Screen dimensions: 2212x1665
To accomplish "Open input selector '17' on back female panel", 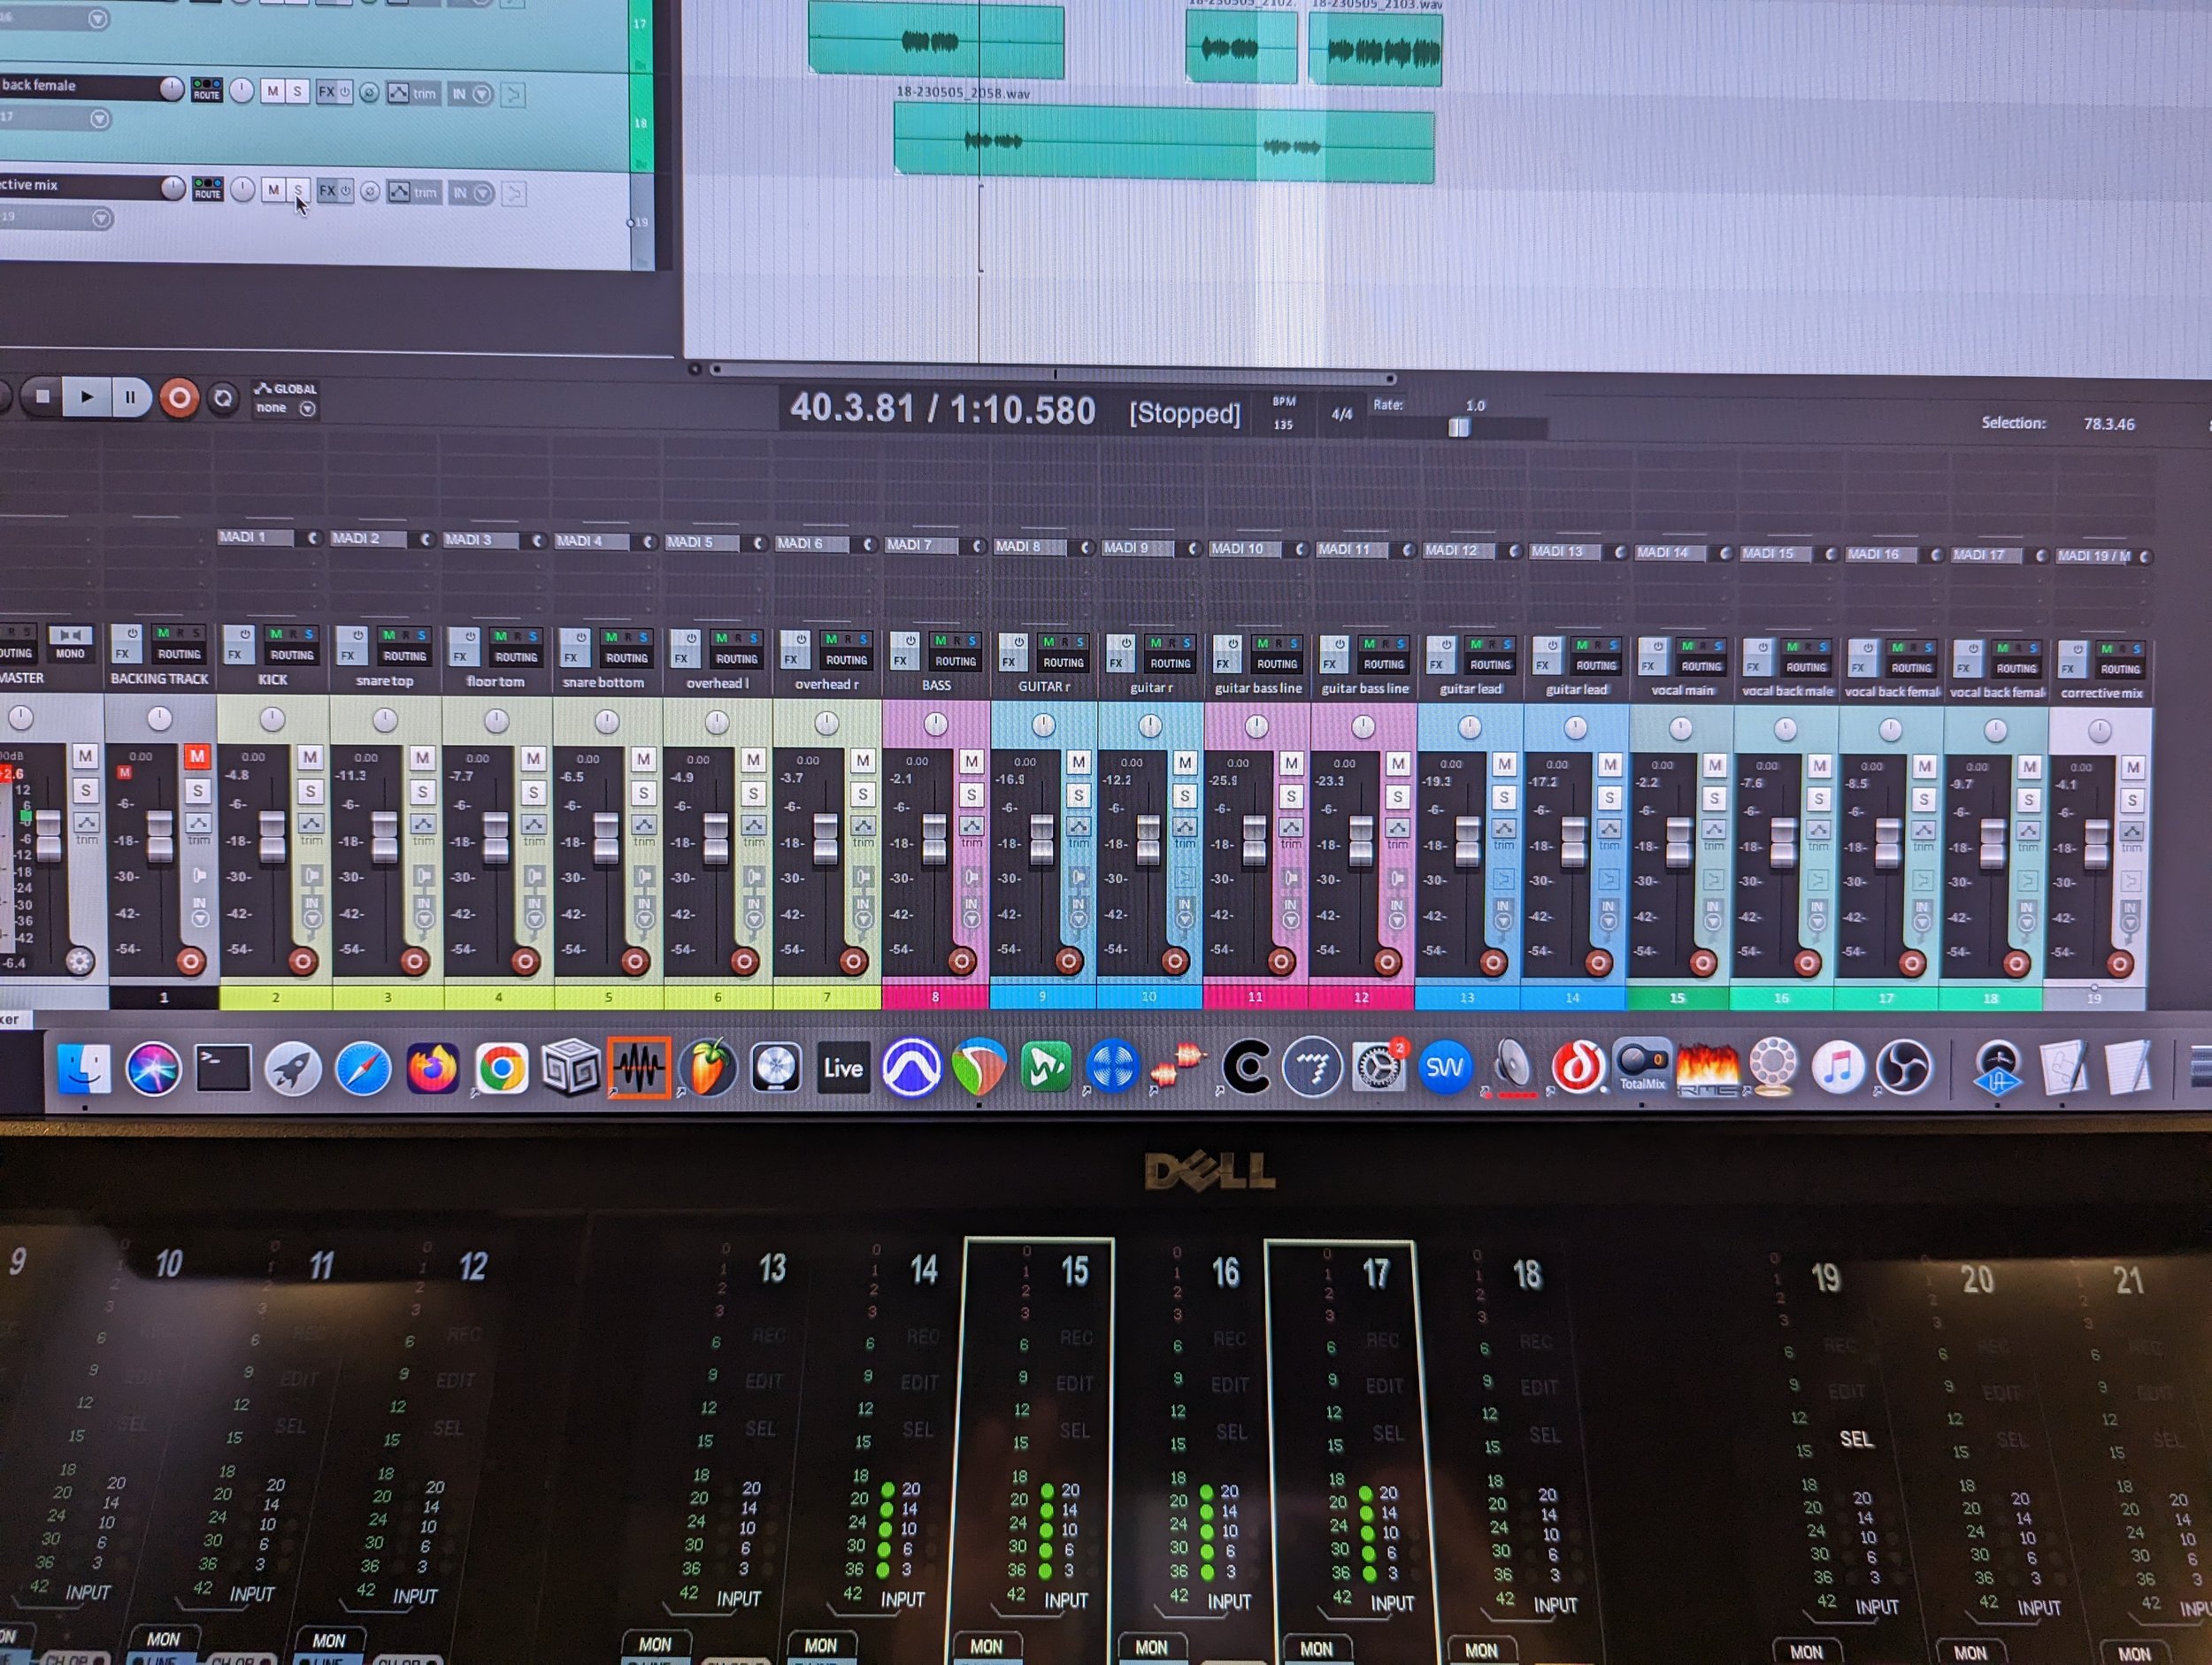I will 55,118.
